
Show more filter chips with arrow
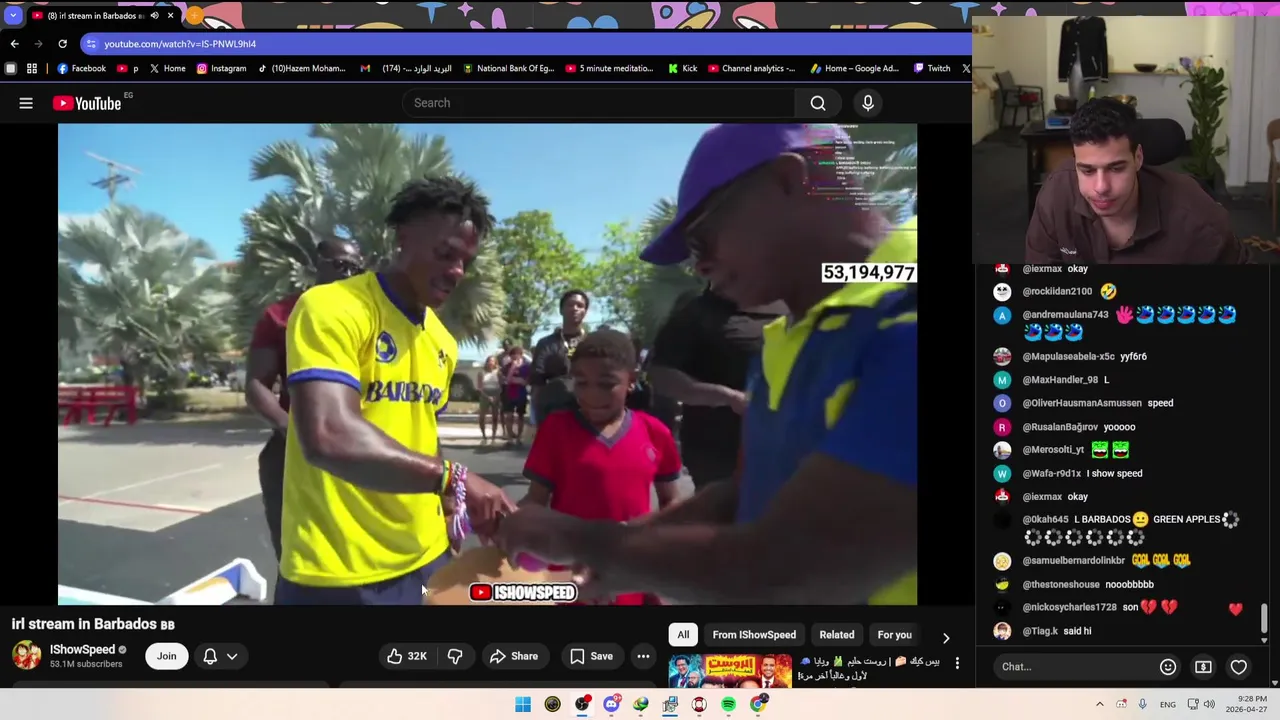coord(946,638)
